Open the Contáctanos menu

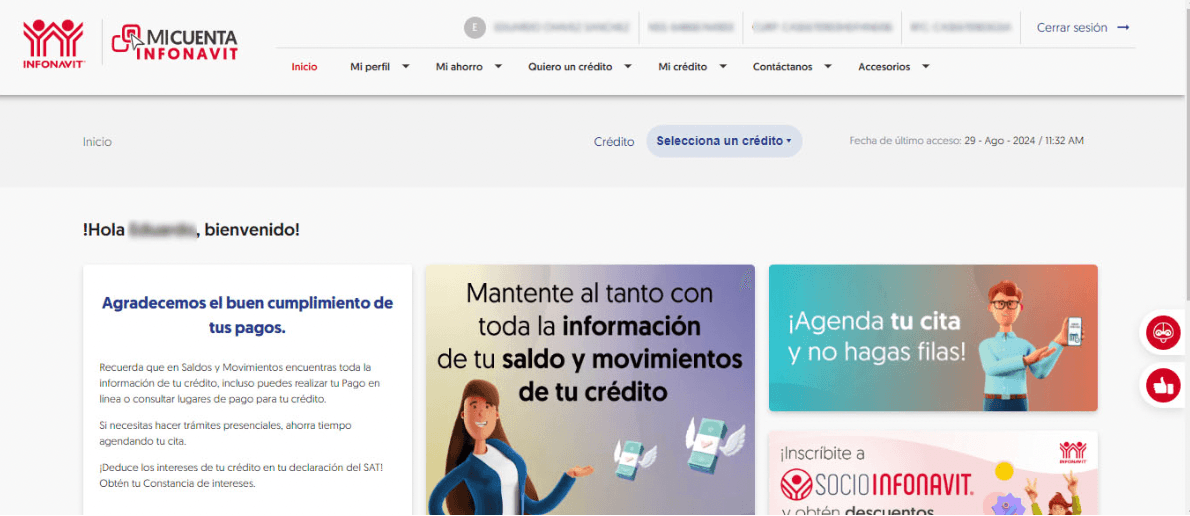coord(782,67)
